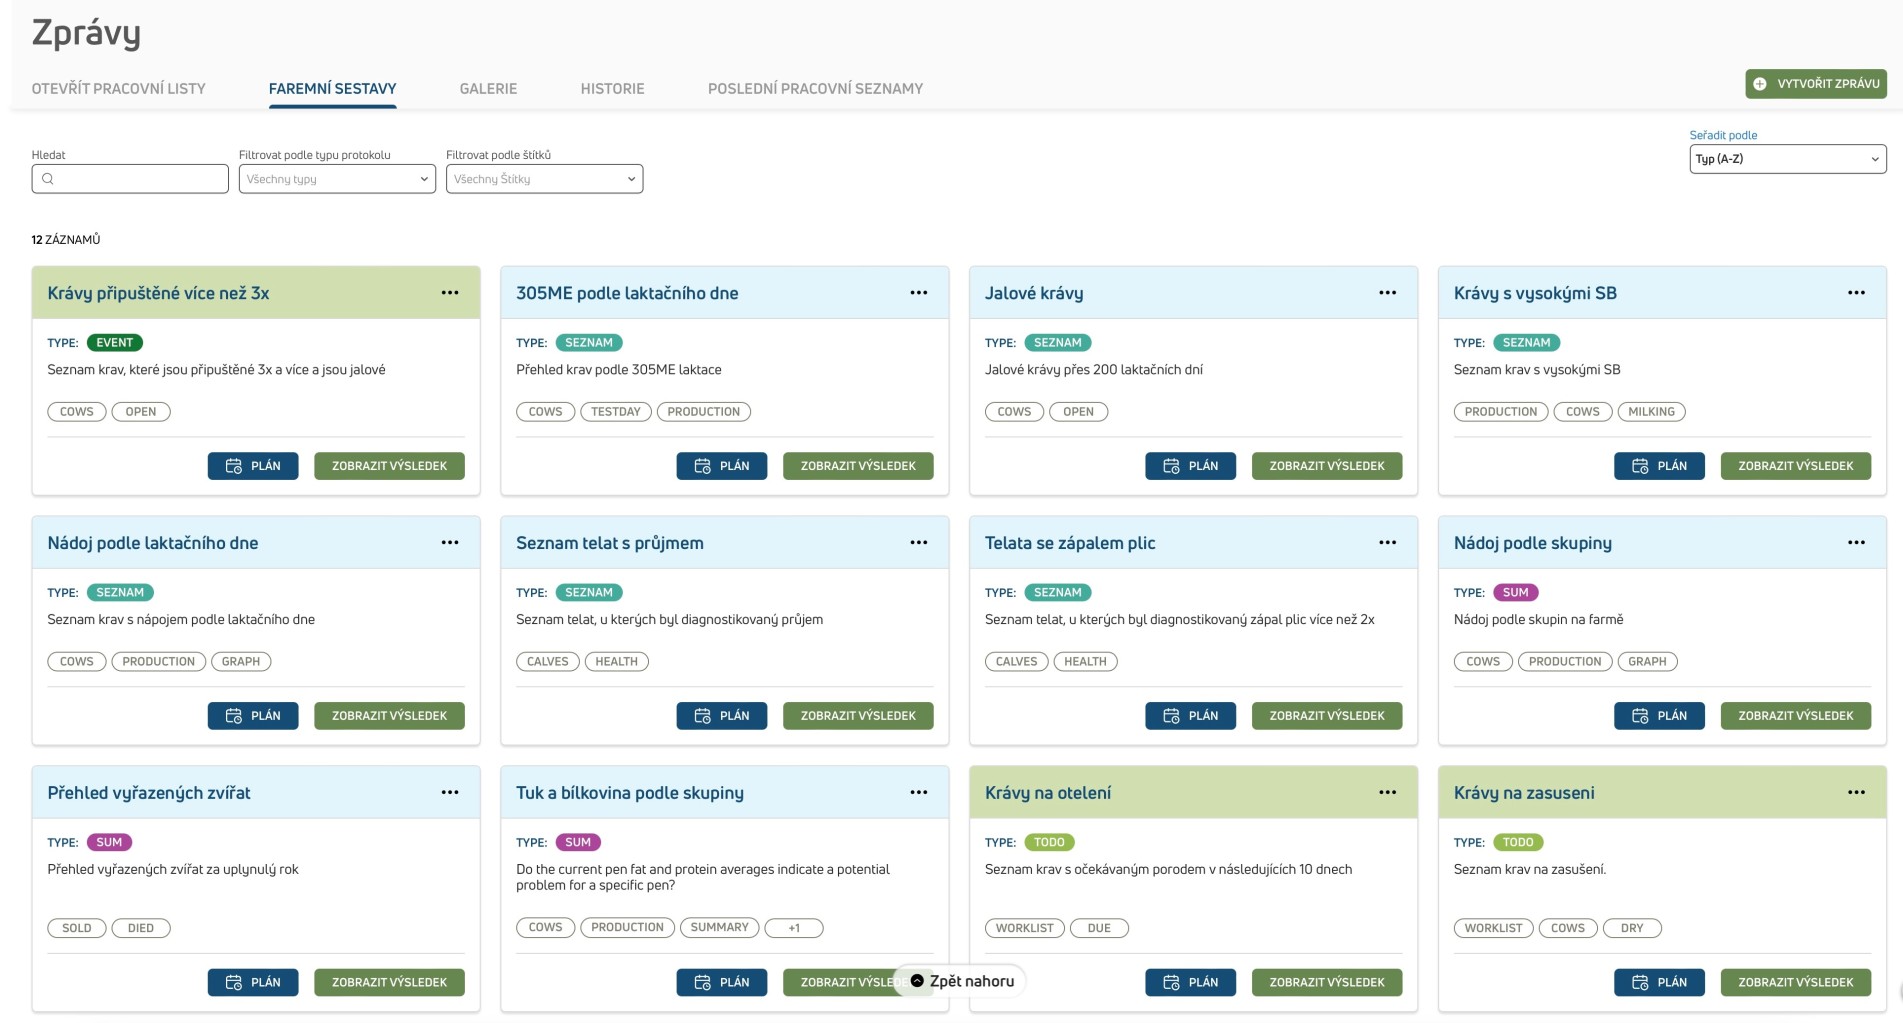The width and height of the screenshot is (1903, 1023).
Task: Click Plán for Seznam telat s průjmem
Action: point(722,716)
